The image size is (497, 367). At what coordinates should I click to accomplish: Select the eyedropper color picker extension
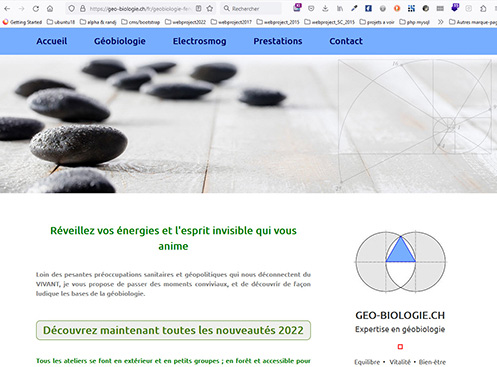pyautogui.click(x=354, y=9)
